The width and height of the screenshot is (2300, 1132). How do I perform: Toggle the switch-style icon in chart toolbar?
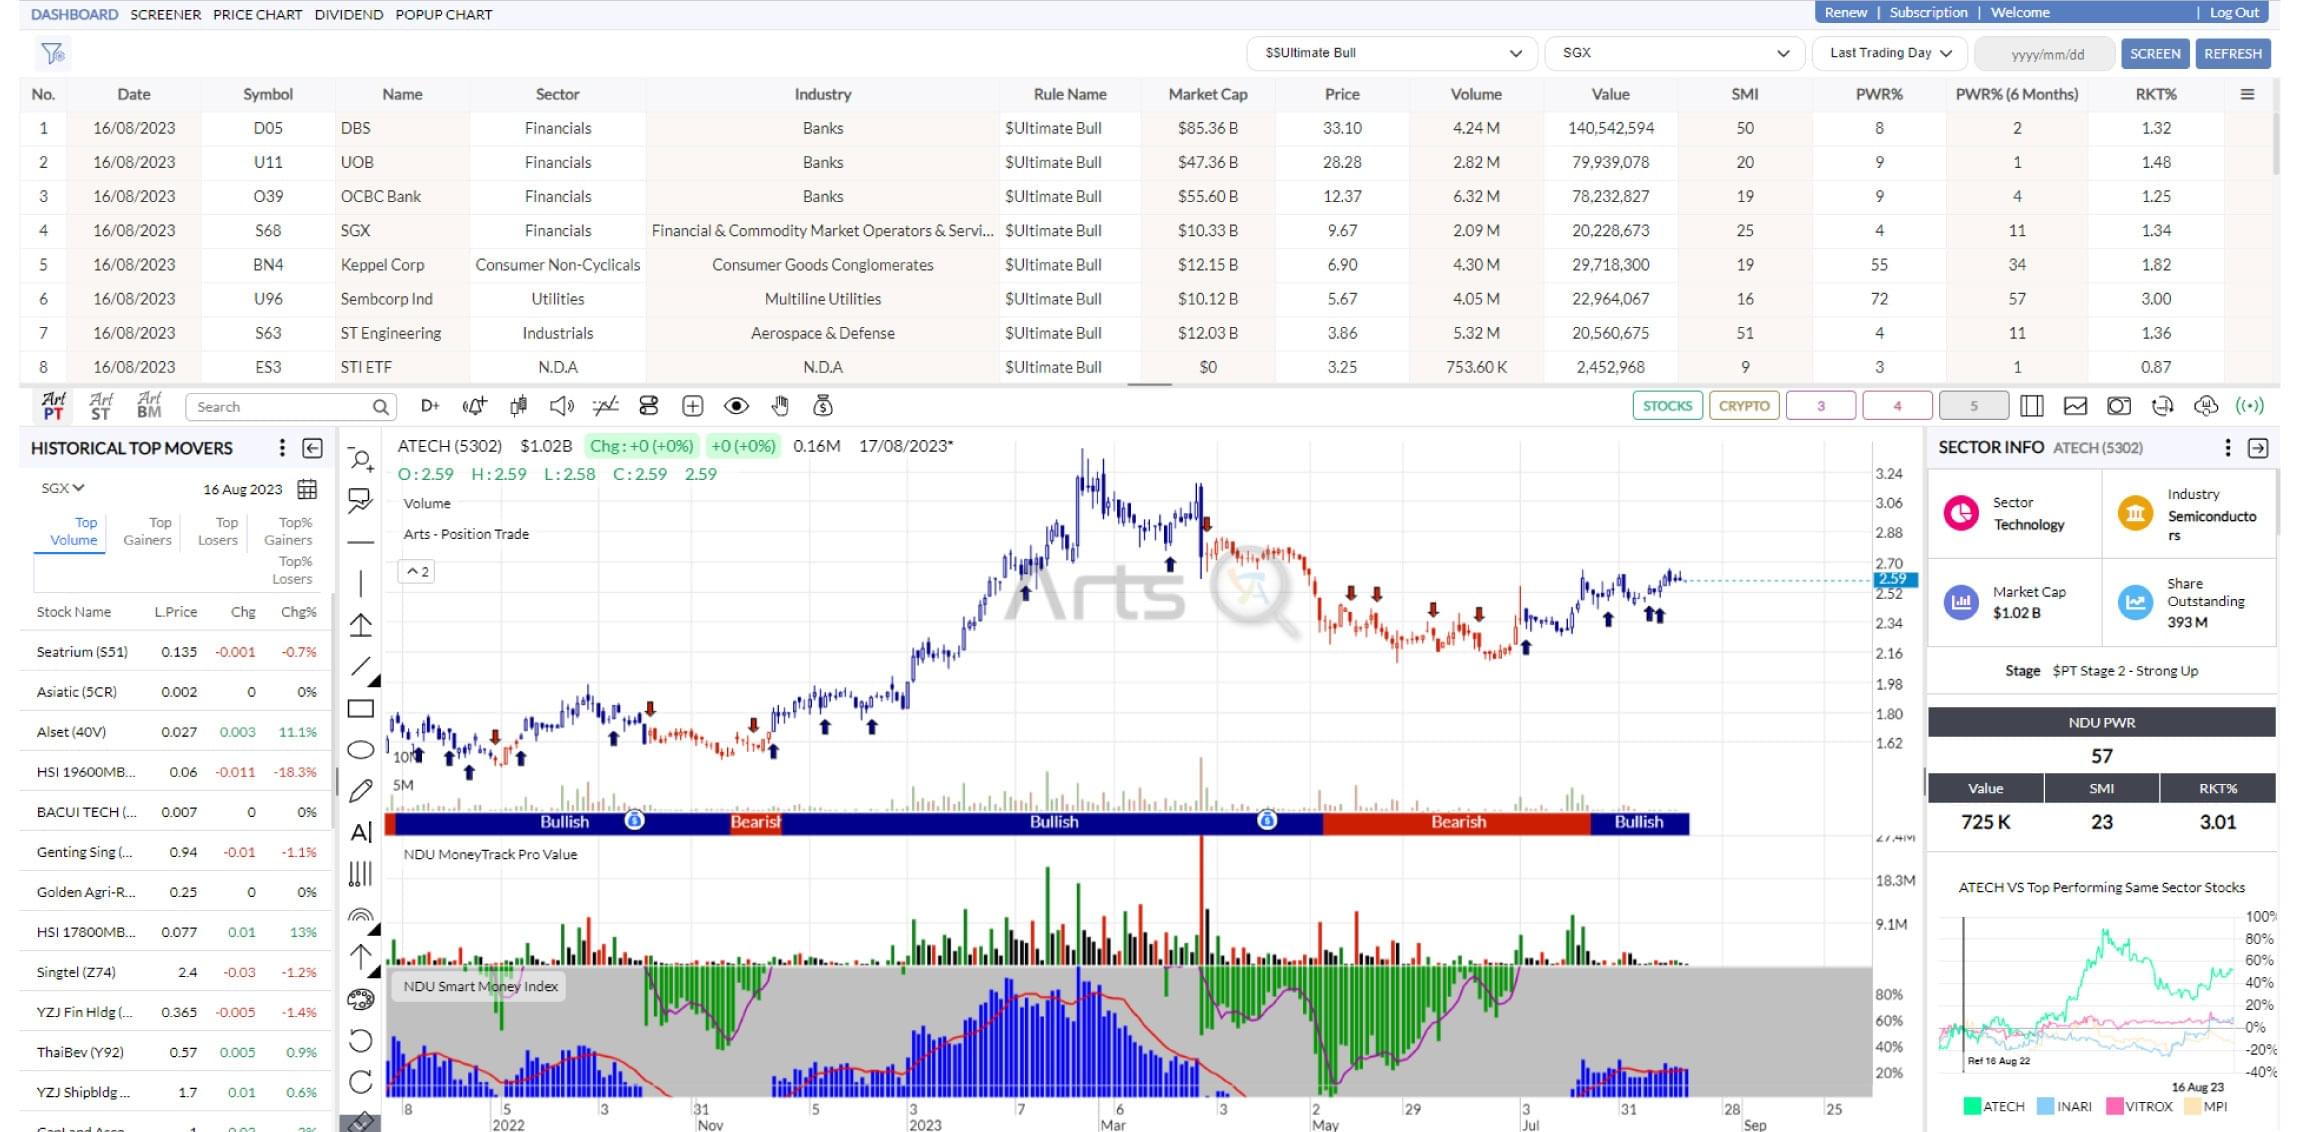pyautogui.click(x=649, y=406)
